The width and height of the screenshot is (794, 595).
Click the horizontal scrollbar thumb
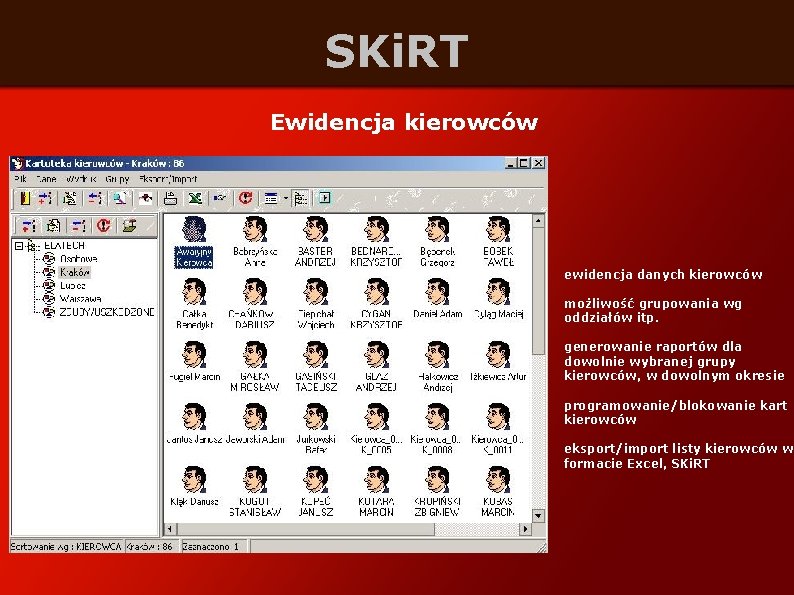pyautogui.click(x=305, y=529)
